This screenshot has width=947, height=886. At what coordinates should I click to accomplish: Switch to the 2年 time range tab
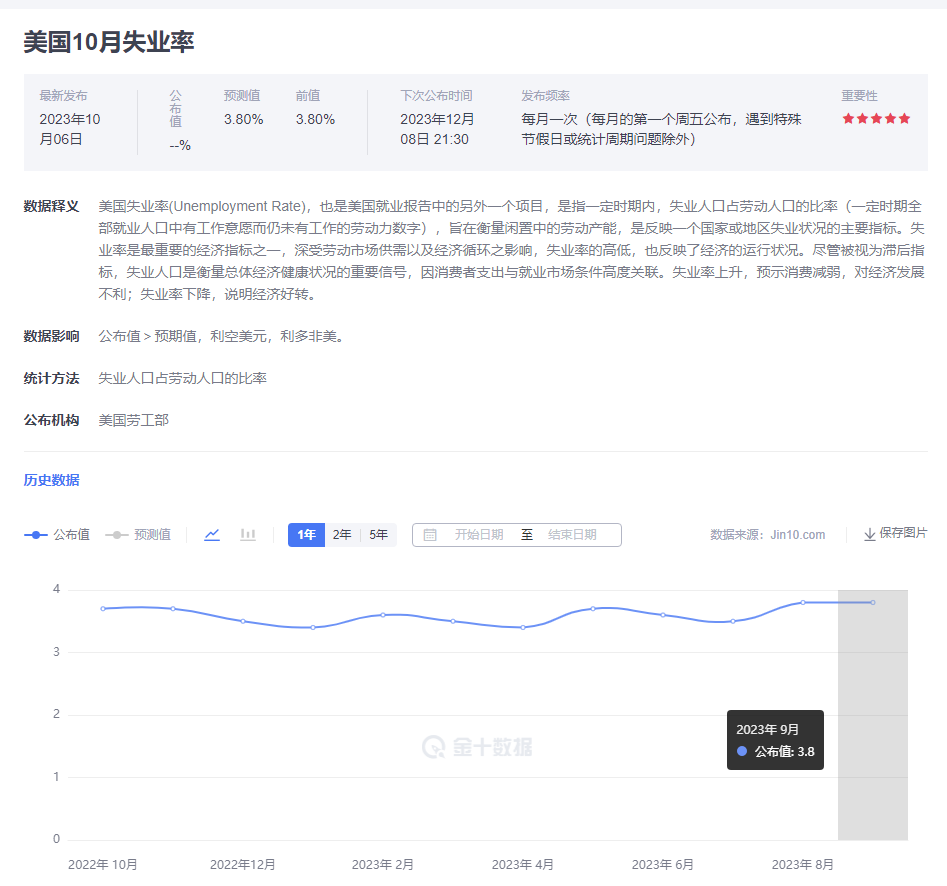point(343,535)
